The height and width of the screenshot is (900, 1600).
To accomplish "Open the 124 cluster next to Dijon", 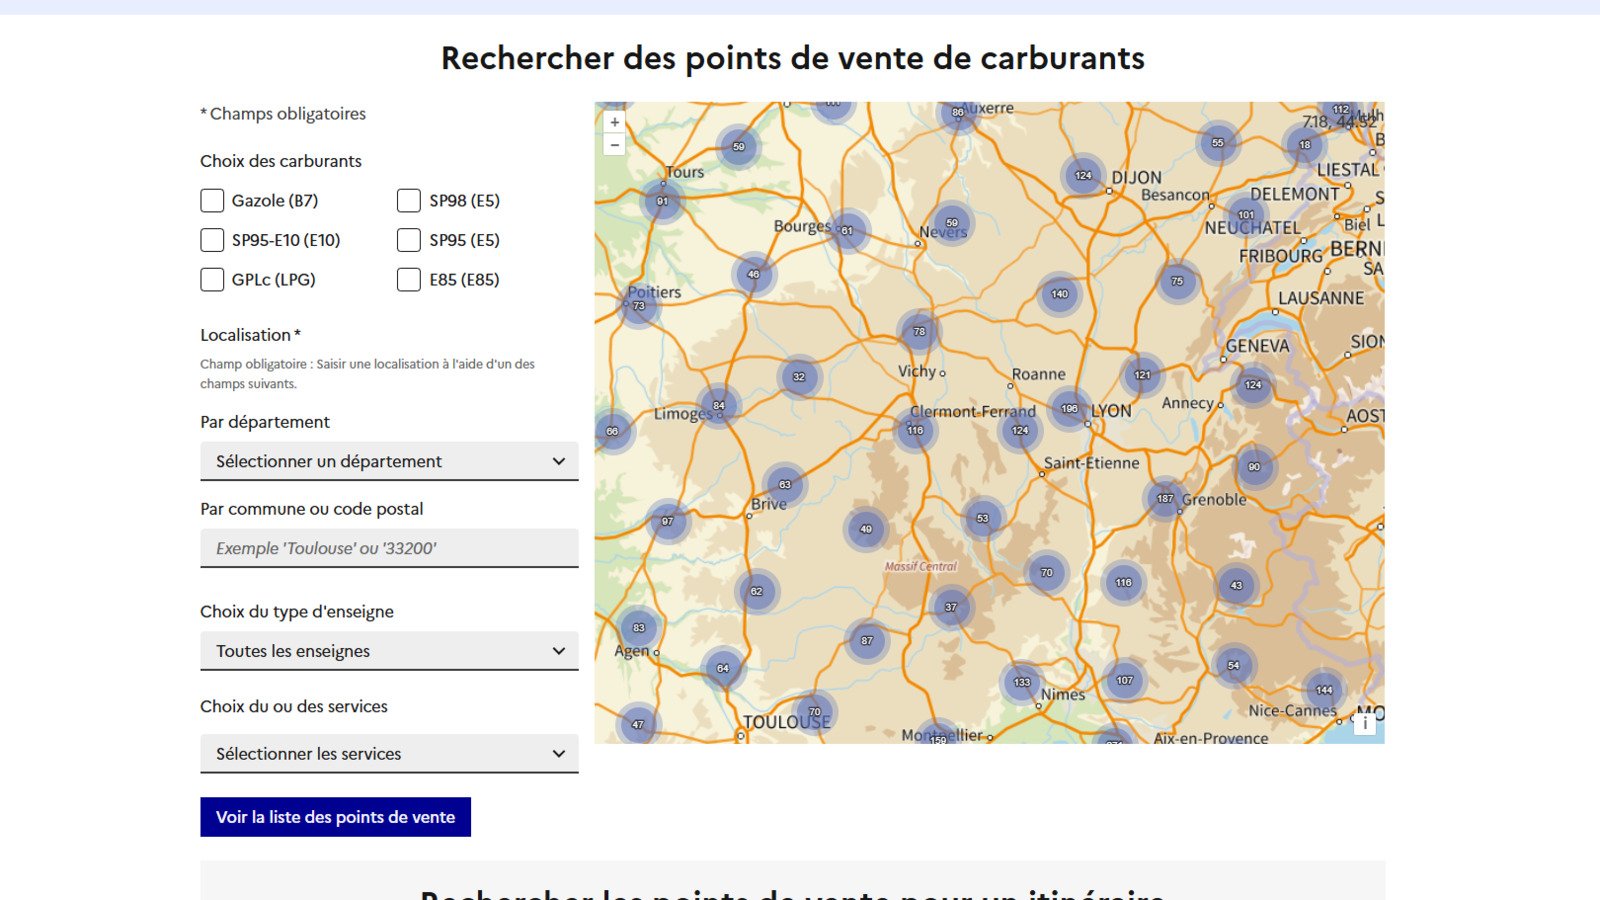I will coord(1083,176).
